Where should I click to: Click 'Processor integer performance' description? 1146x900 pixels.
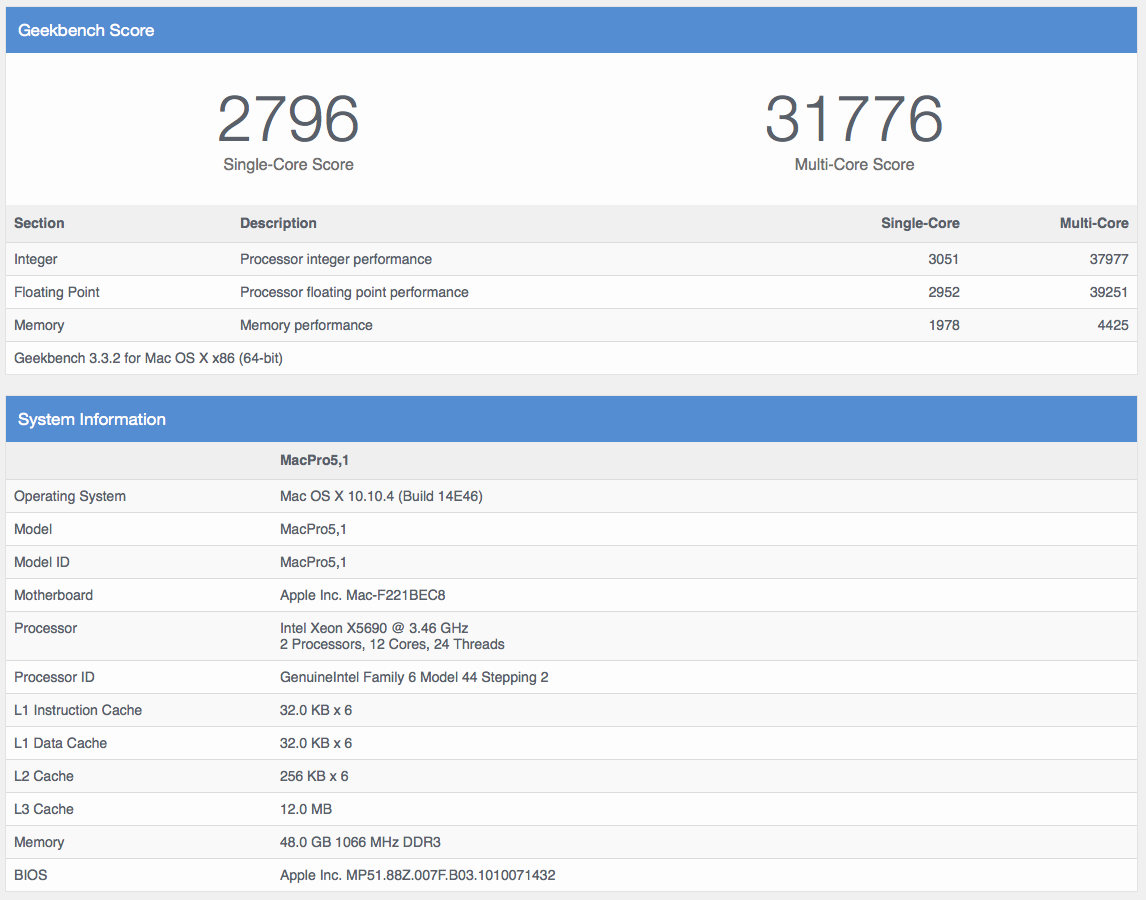point(335,260)
